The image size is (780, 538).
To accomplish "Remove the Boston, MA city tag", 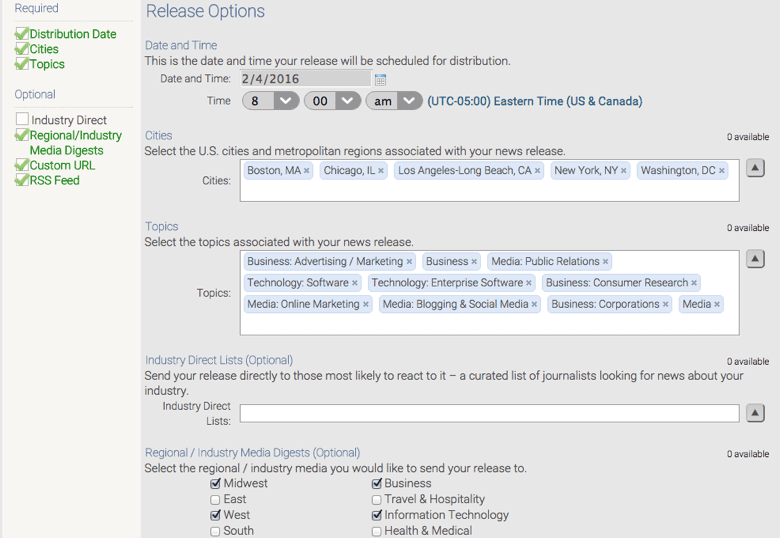I will [307, 171].
